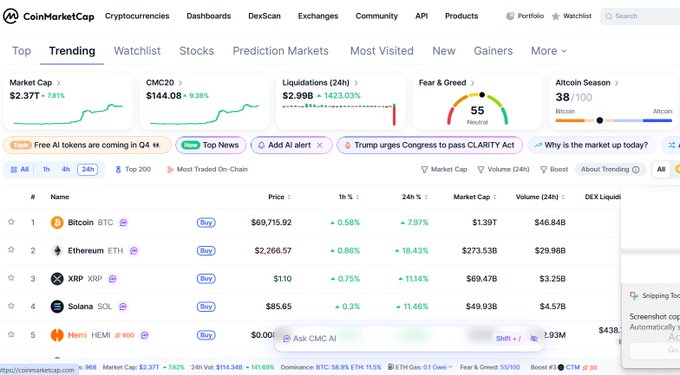Click the Bitcoin coin logo
680x375 pixels.
click(x=57, y=222)
